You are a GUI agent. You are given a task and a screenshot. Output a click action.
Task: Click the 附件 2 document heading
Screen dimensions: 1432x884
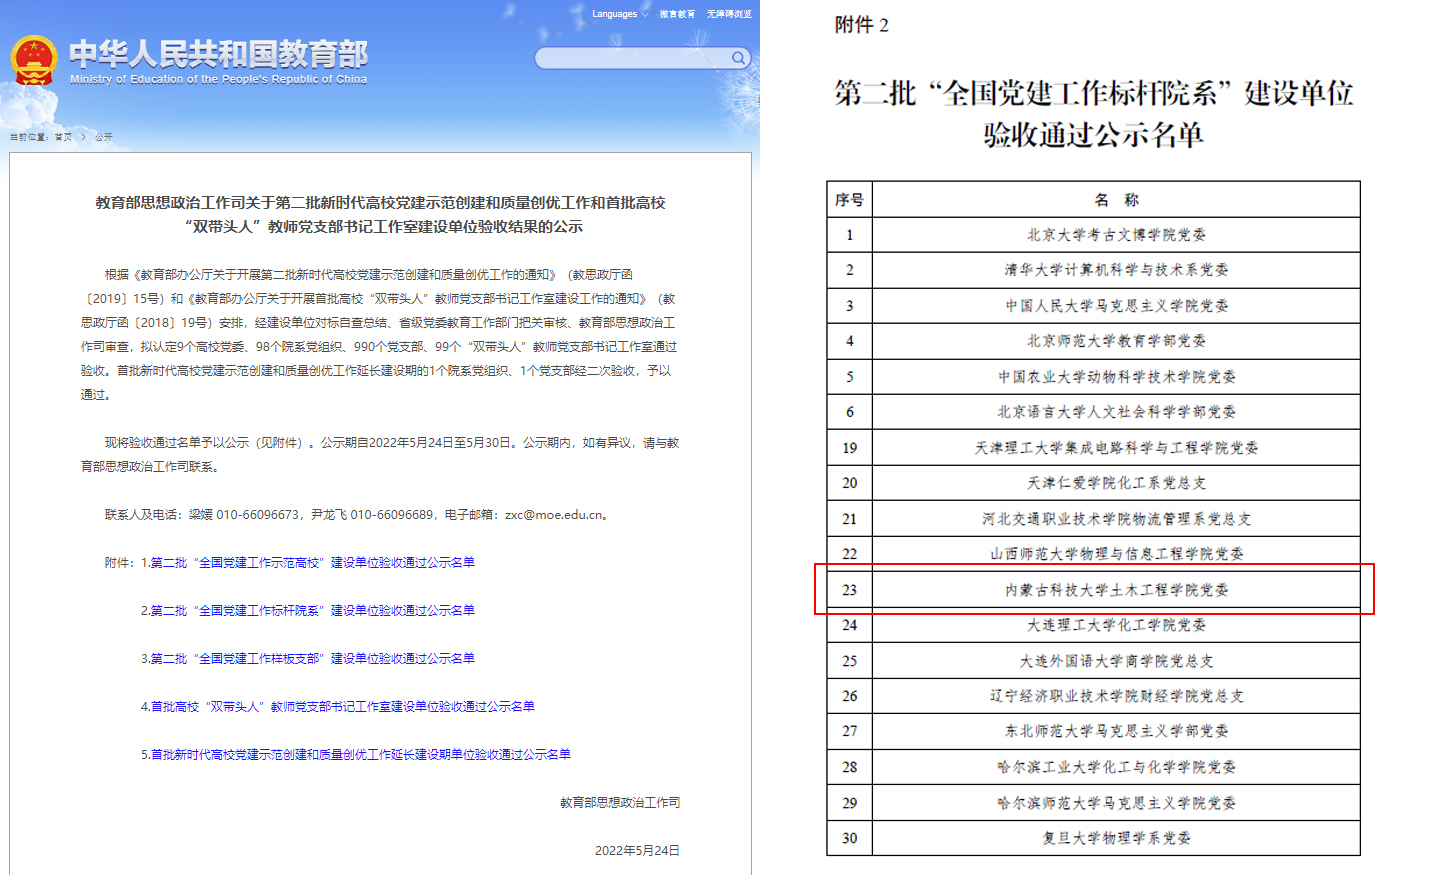[x=861, y=25]
